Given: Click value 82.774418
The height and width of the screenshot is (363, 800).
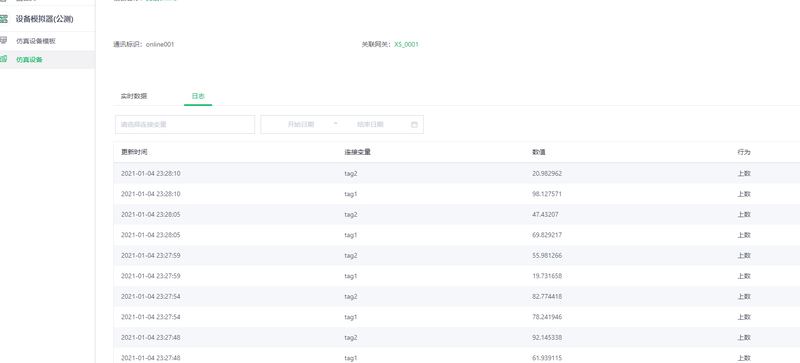Looking at the screenshot, I should coord(547,296).
